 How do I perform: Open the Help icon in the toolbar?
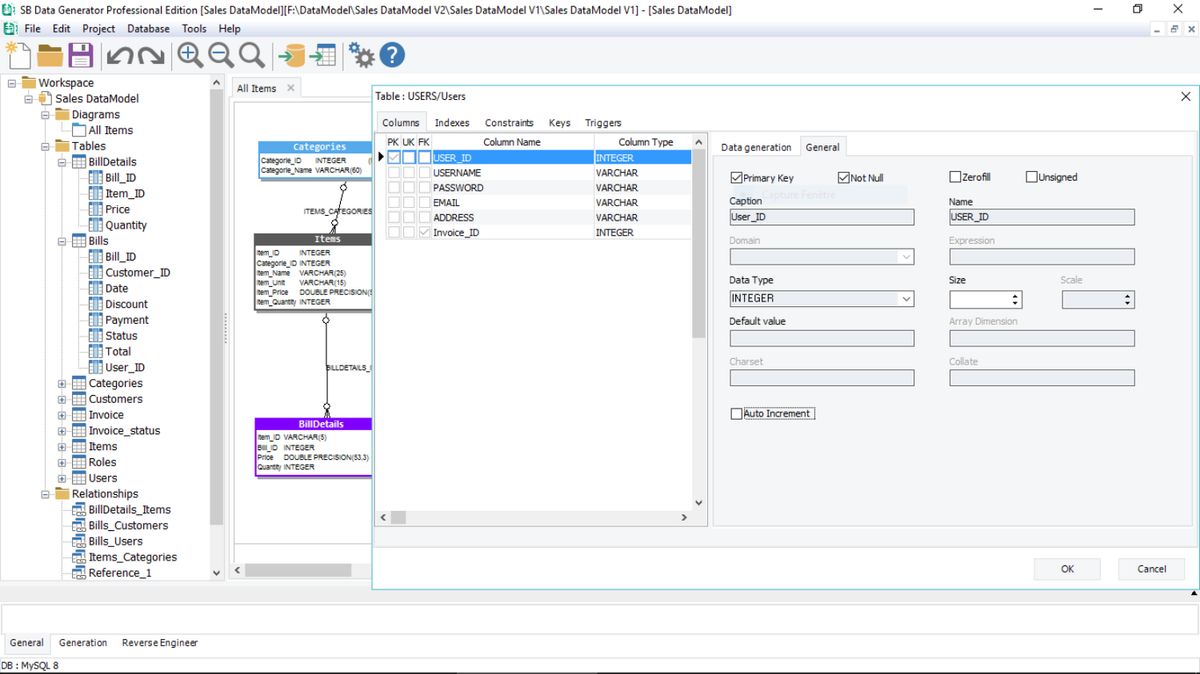click(390, 56)
